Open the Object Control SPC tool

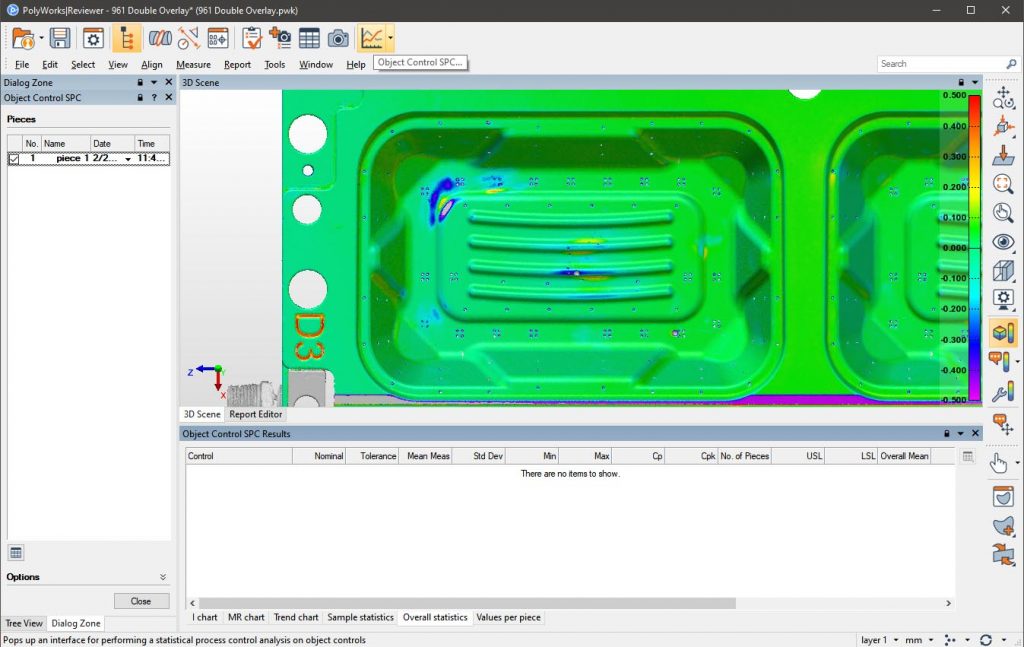point(373,38)
